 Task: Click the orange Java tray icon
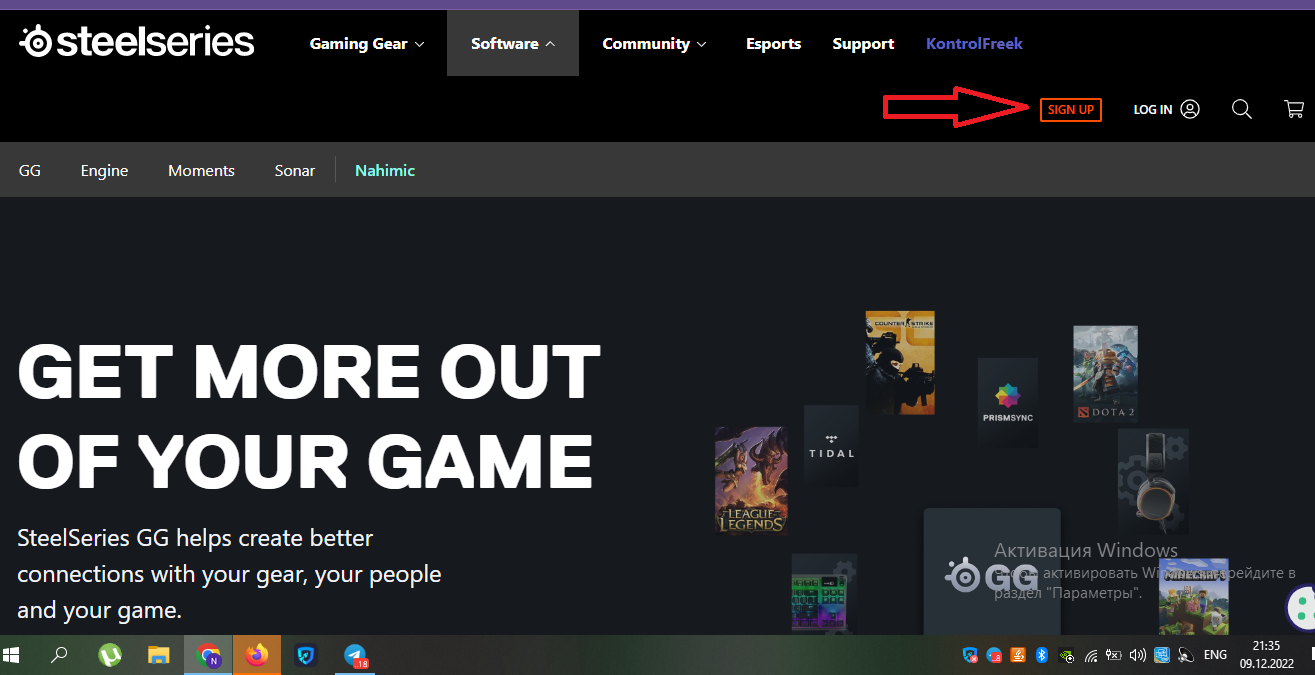(x=1017, y=656)
